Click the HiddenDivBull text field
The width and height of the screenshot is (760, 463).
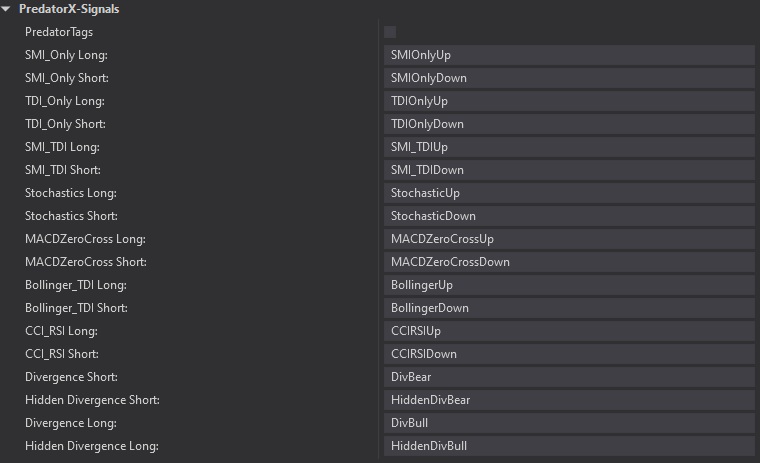point(568,446)
